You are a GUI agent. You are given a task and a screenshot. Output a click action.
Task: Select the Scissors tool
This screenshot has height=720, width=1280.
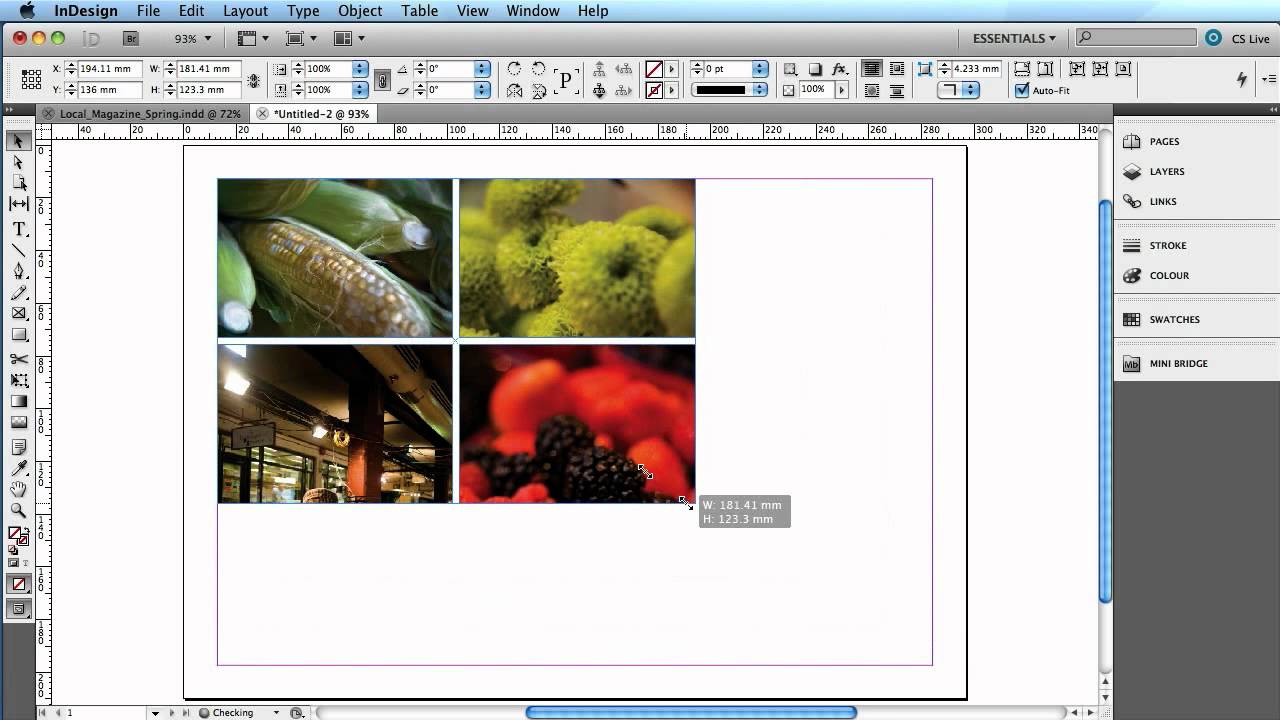19,359
